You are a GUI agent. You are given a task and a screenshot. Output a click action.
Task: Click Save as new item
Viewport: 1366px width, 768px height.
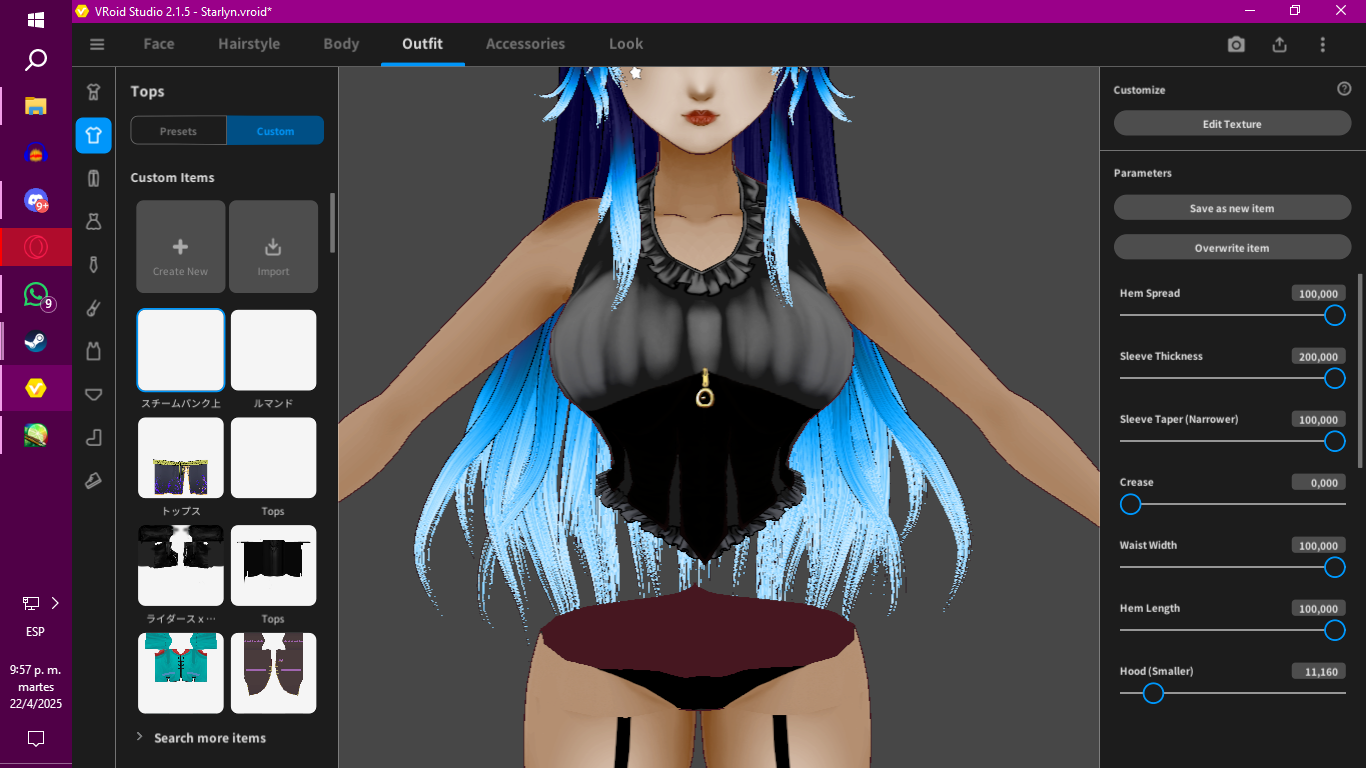click(x=1232, y=208)
